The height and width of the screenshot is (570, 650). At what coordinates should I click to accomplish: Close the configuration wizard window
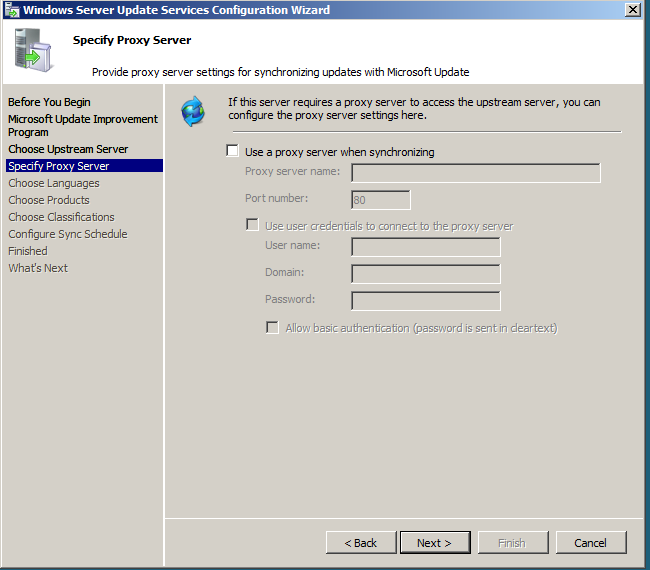pos(633,10)
